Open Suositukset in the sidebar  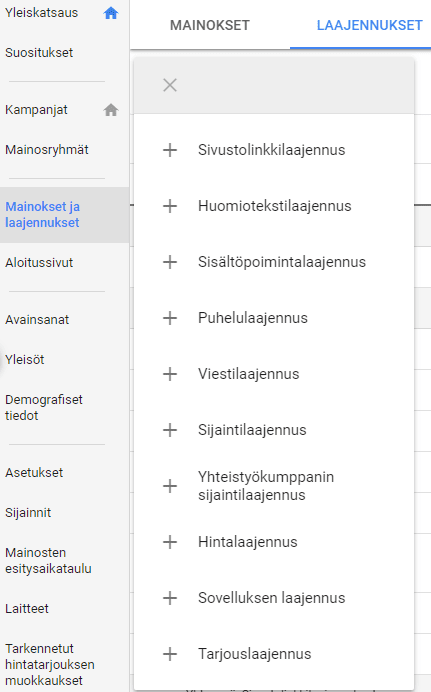tap(39, 53)
